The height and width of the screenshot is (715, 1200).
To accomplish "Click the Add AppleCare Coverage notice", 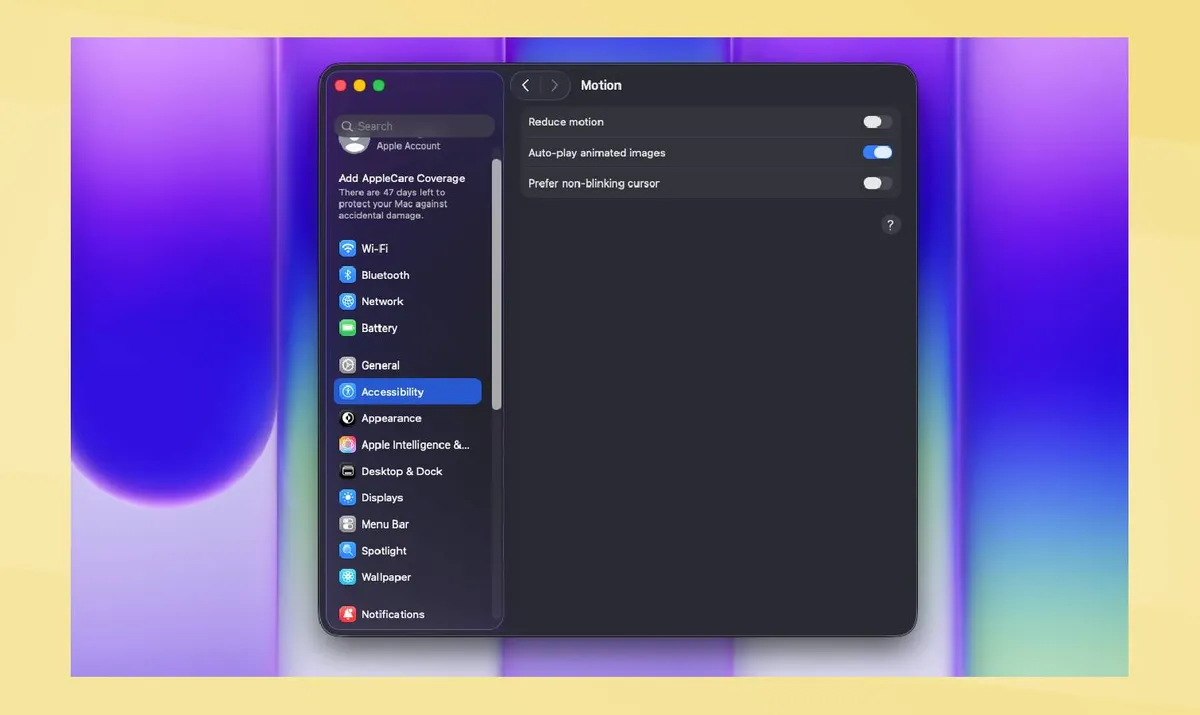I will coord(402,196).
